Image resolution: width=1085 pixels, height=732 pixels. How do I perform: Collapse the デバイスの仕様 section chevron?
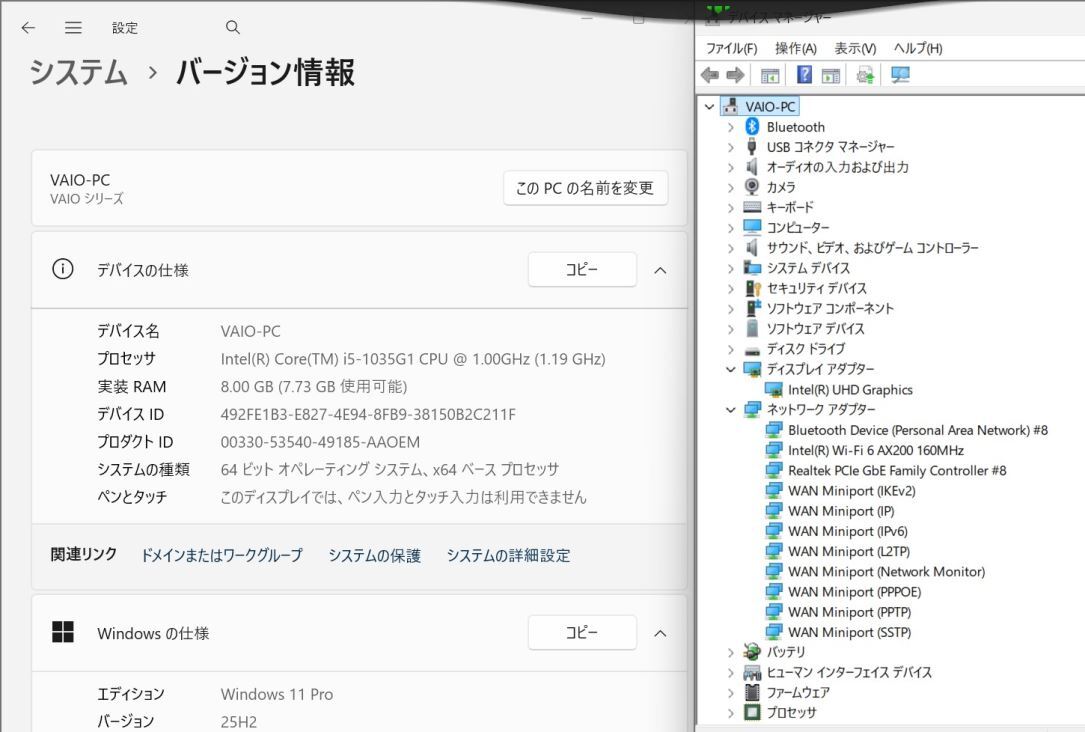point(658,269)
